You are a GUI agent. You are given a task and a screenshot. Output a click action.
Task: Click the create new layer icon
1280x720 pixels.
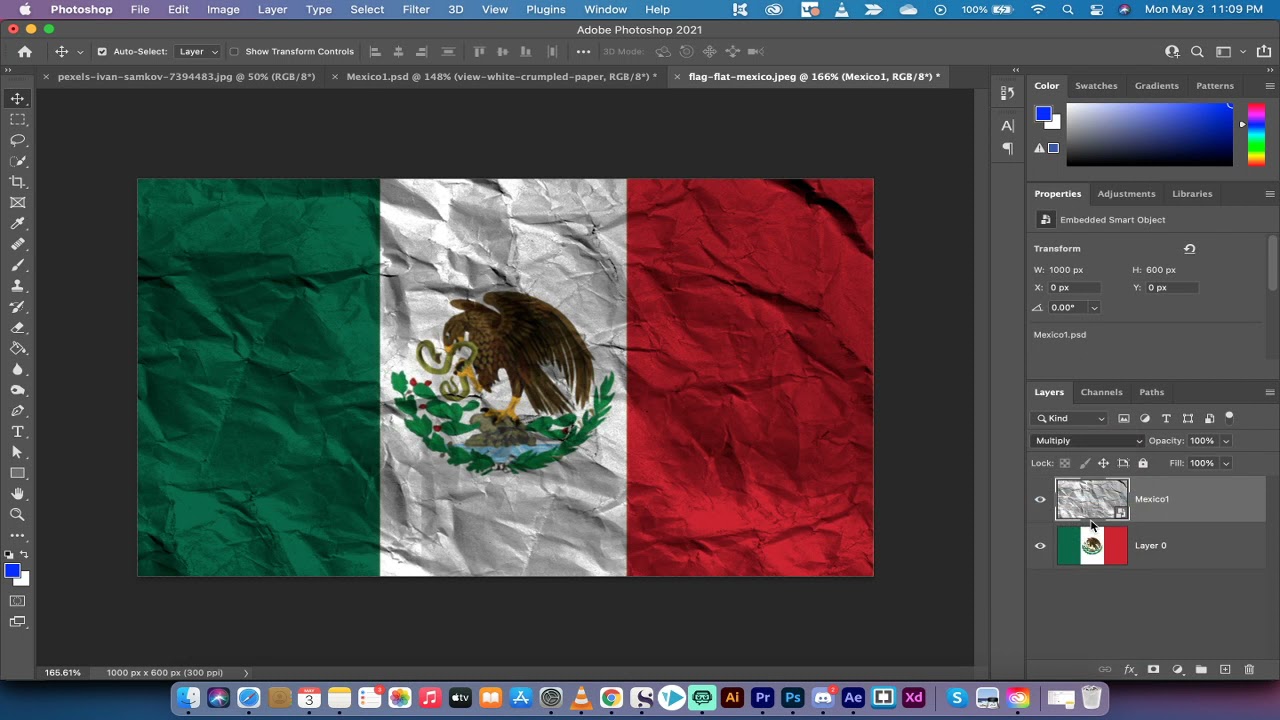coord(1225,670)
